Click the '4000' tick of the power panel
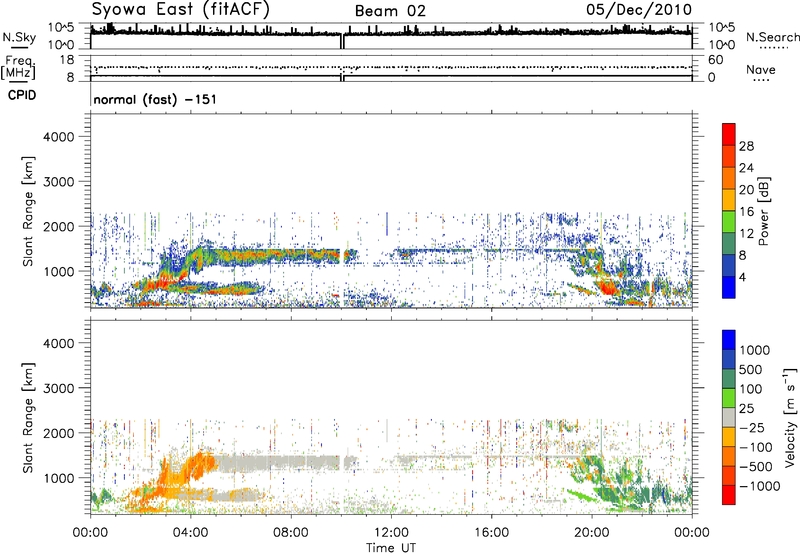The image size is (800, 554). [x=59, y=137]
